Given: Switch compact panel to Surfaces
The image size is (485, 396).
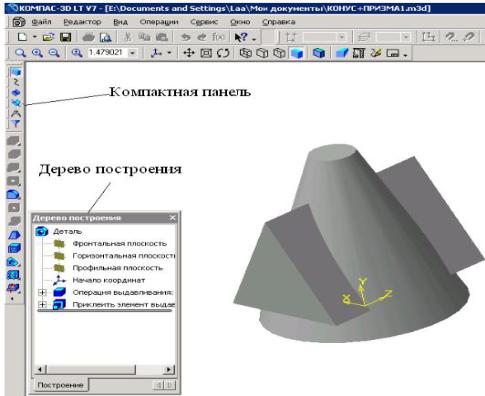Looking at the screenshot, I should click(x=15, y=92).
